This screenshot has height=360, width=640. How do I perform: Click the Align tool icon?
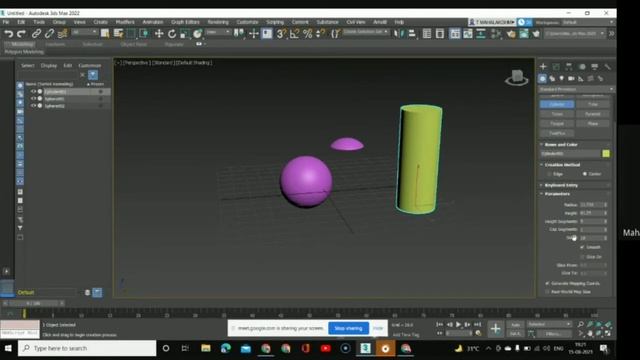412,34
